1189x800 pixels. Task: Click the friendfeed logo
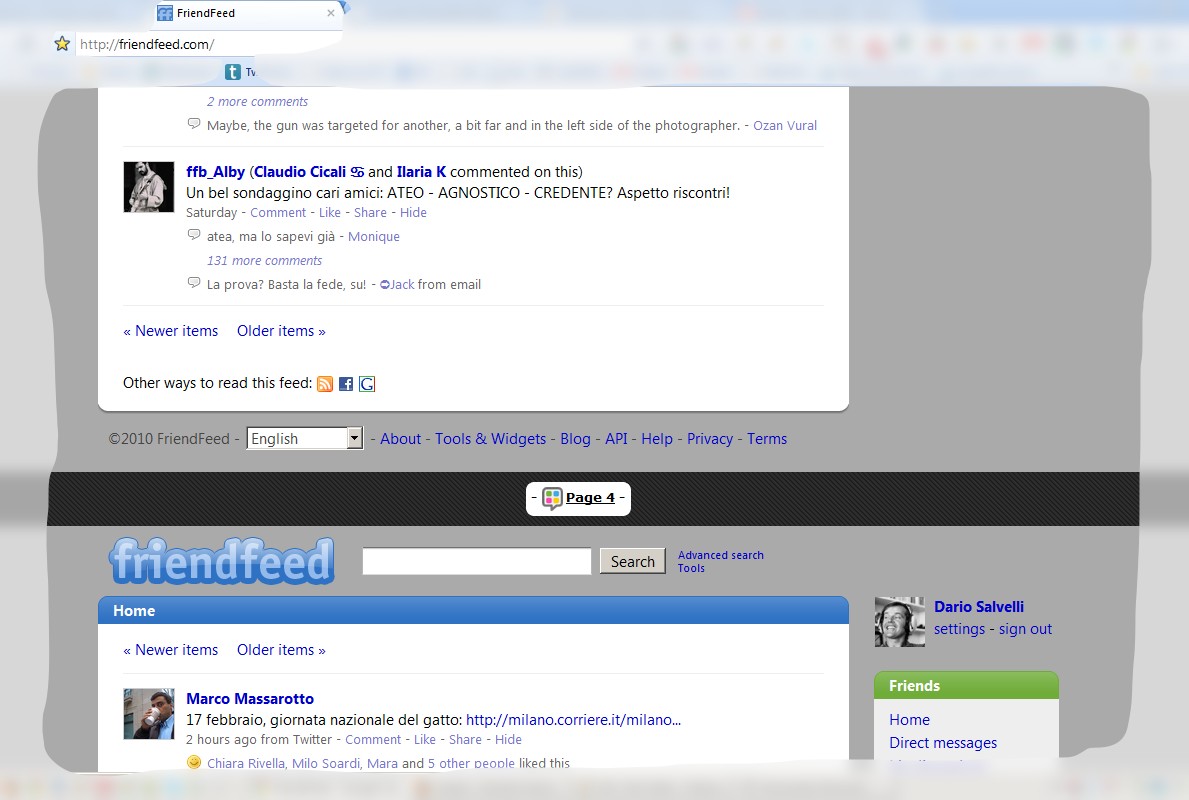(221, 561)
